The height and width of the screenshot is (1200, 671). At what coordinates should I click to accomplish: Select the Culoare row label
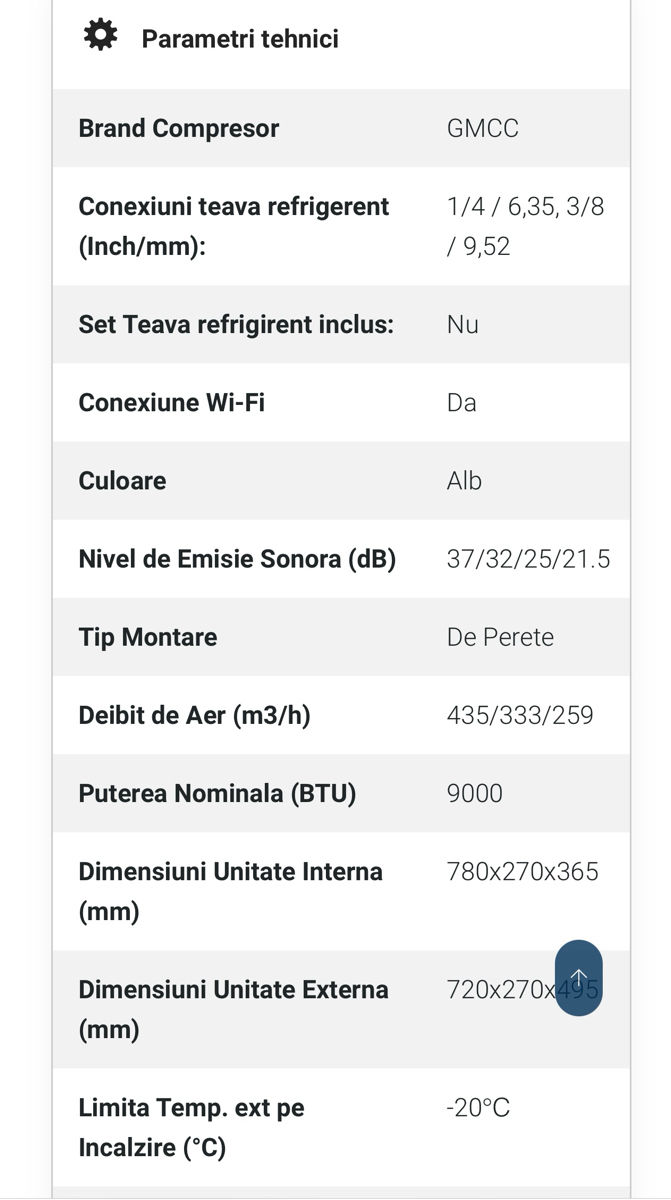123,480
